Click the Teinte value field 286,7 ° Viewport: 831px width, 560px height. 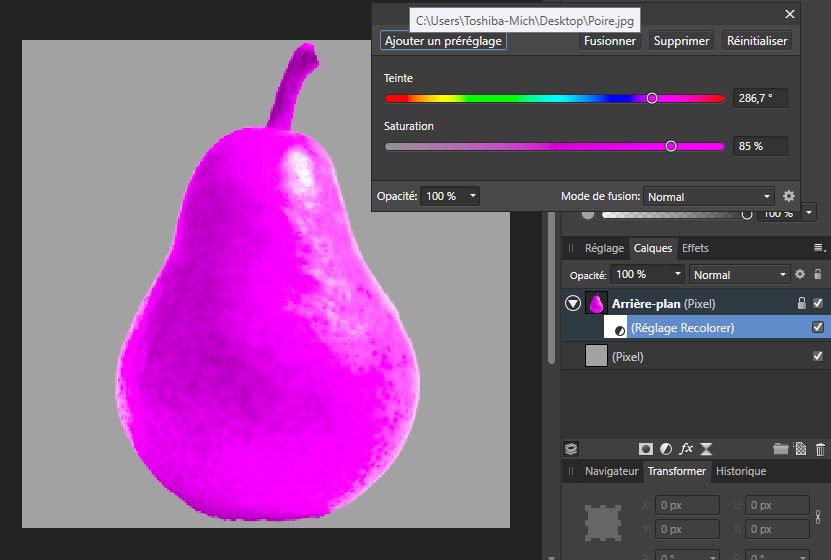pos(760,98)
